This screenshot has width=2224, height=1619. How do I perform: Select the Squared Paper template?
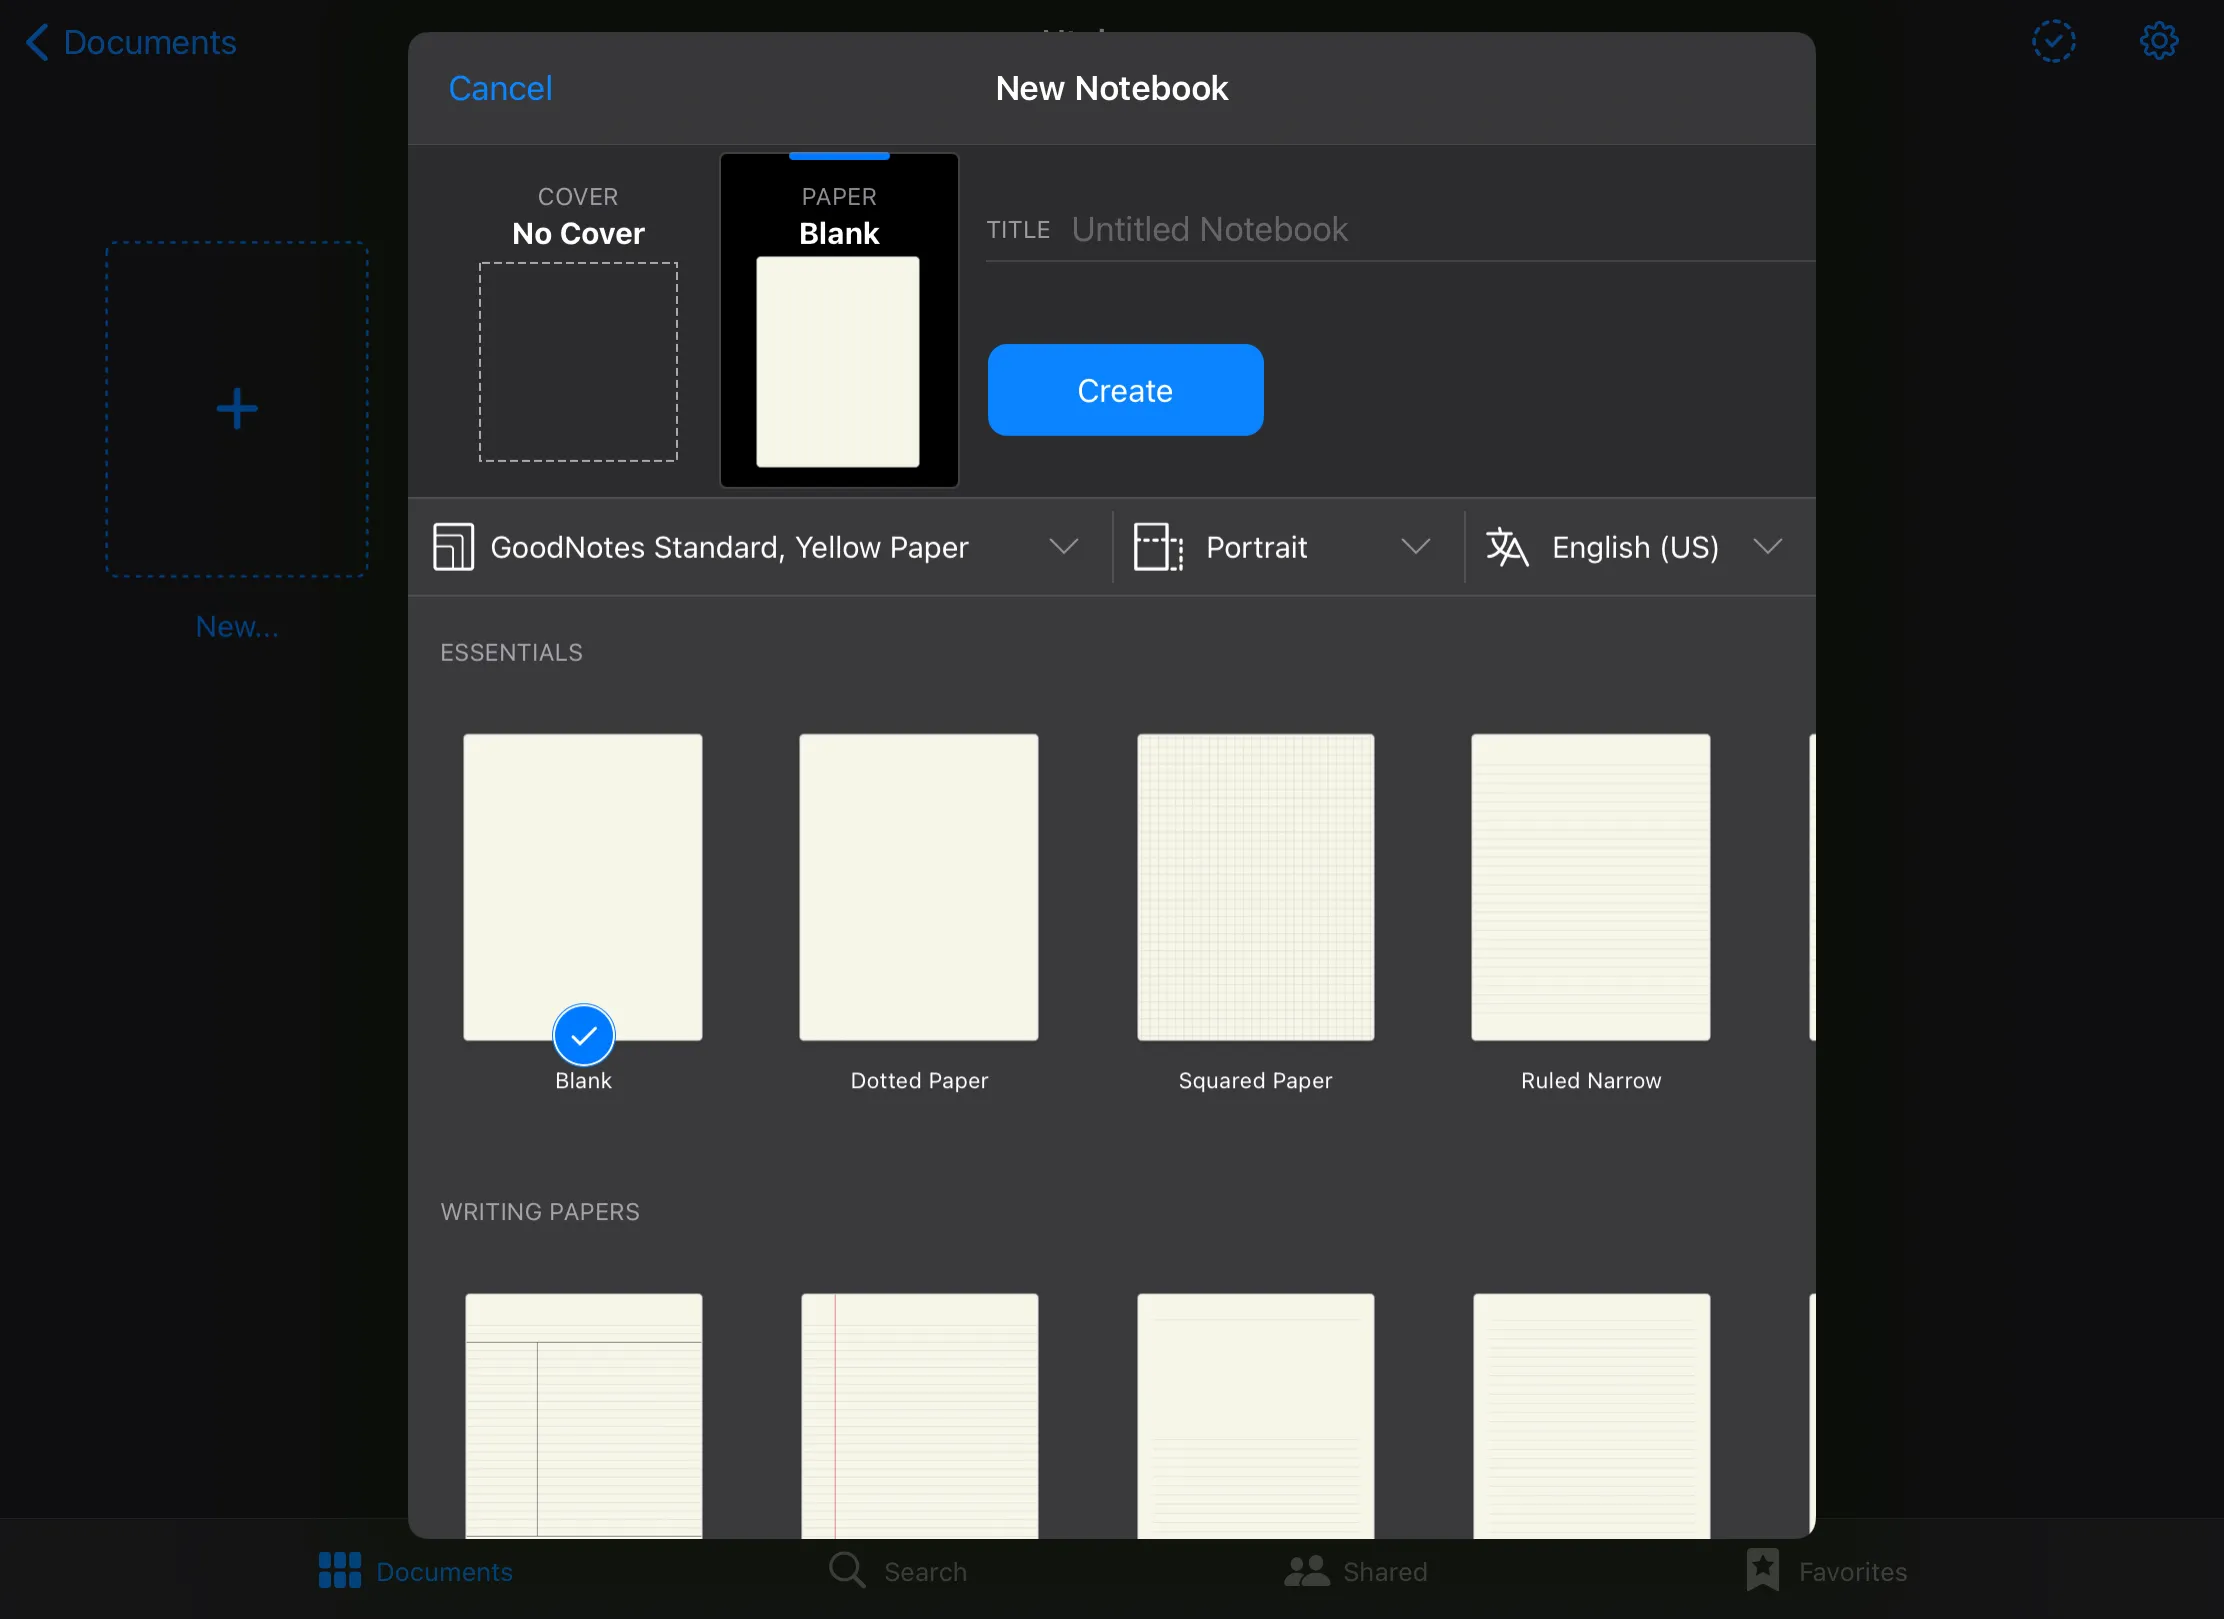click(x=1255, y=887)
